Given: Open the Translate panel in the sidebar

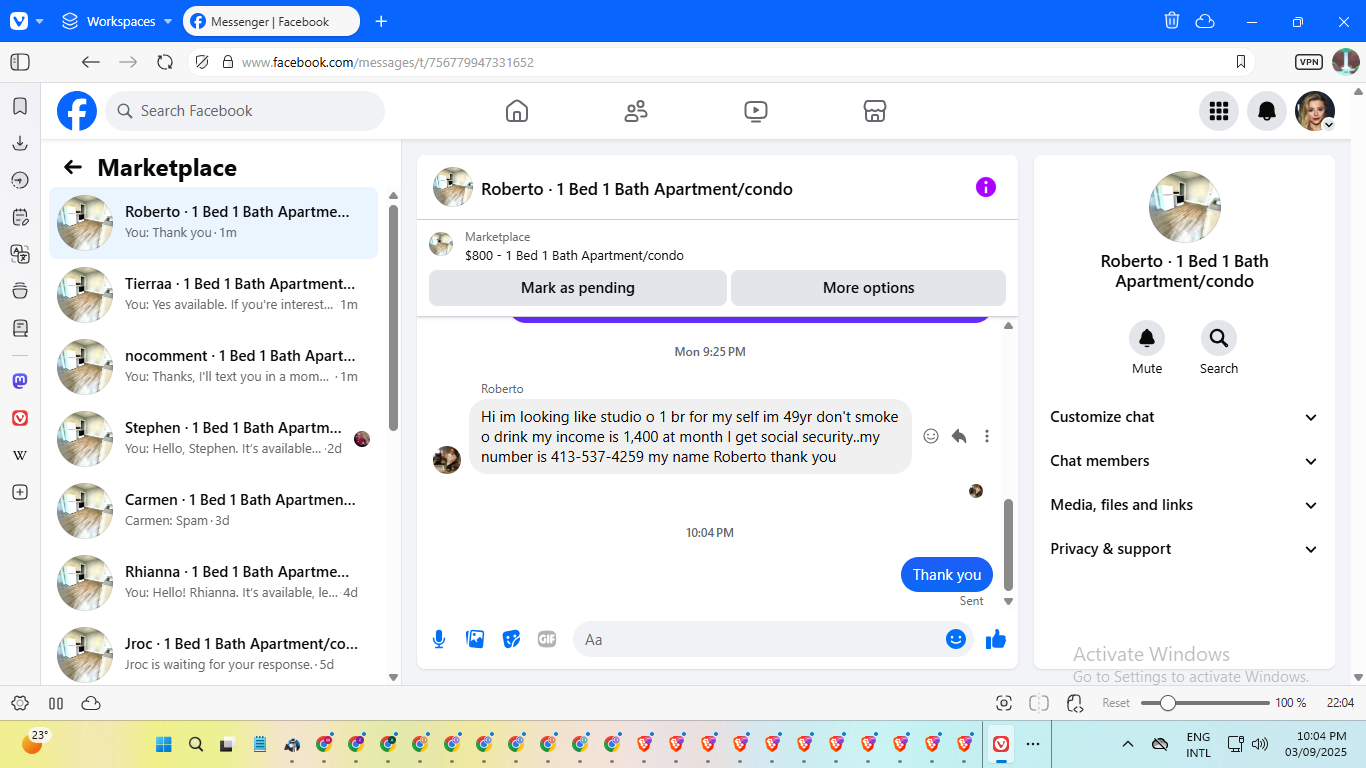Looking at the screenshot, I should coord(20,254).
